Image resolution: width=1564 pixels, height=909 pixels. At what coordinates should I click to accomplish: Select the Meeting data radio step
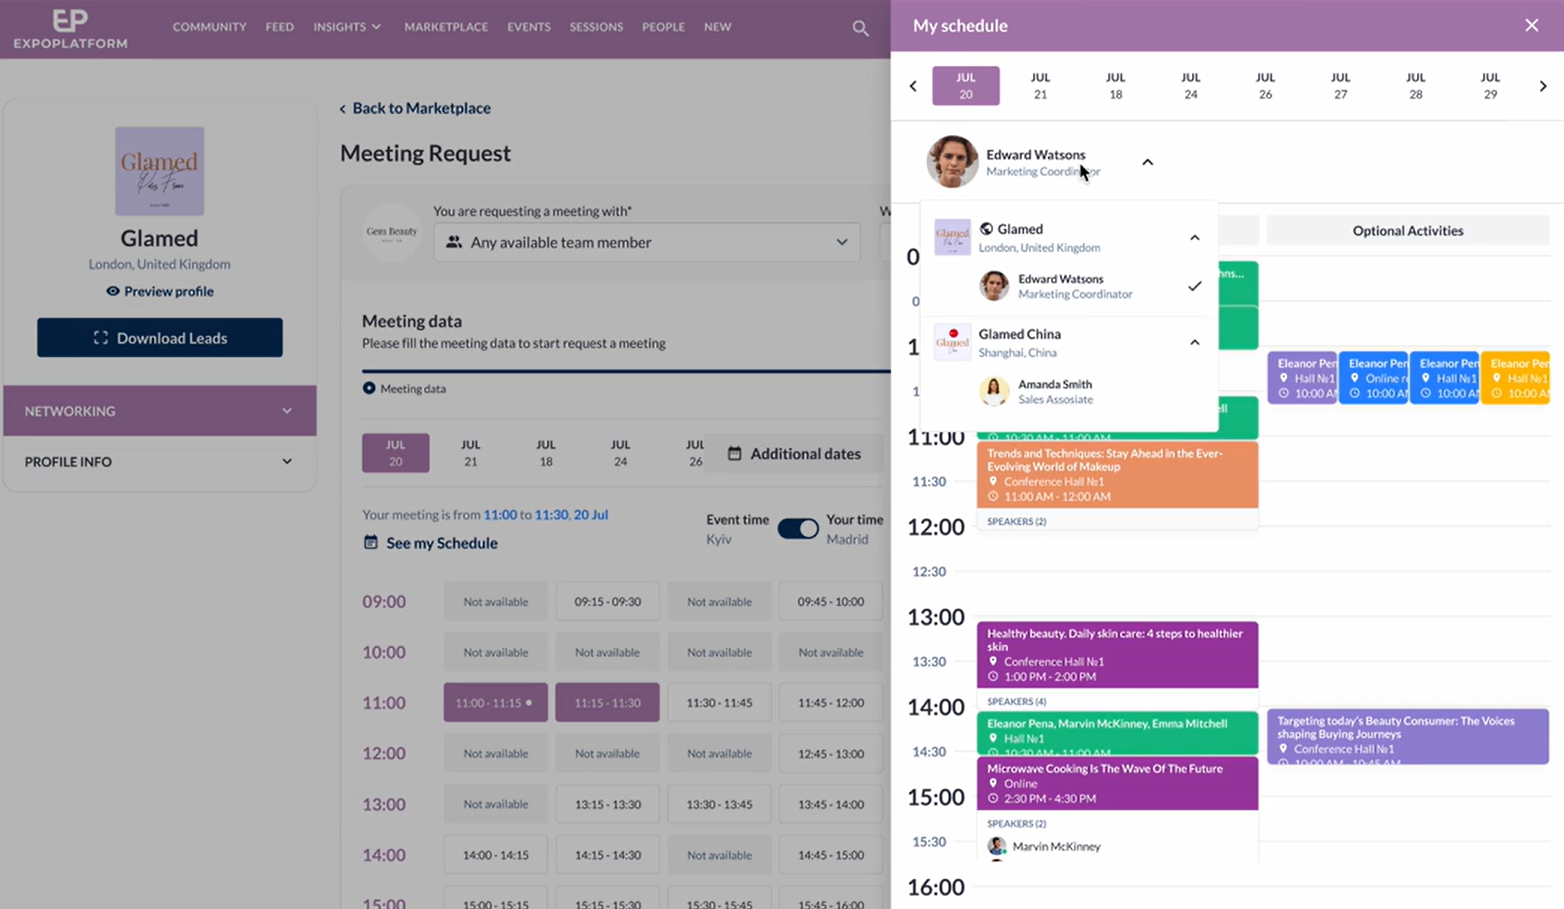tap(369, 388)
